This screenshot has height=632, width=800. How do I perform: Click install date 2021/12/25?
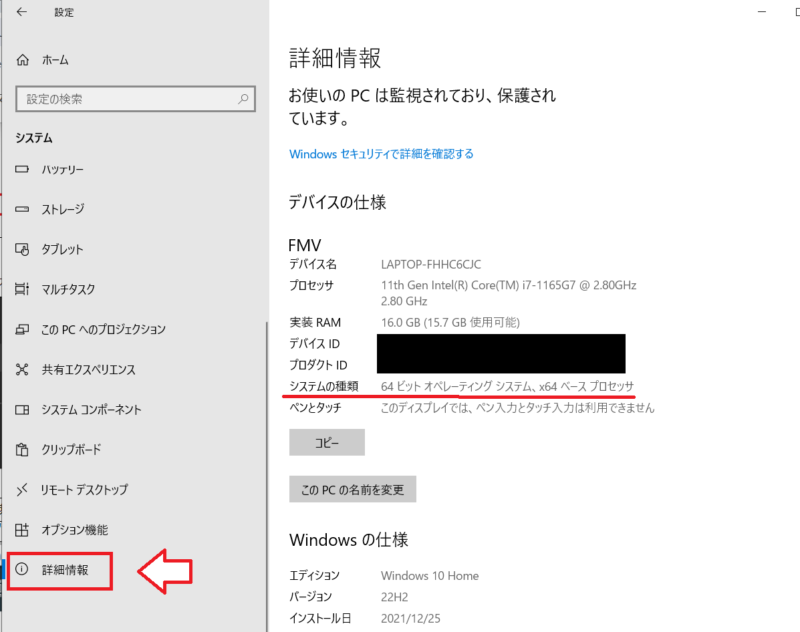[x=411, y=618]
